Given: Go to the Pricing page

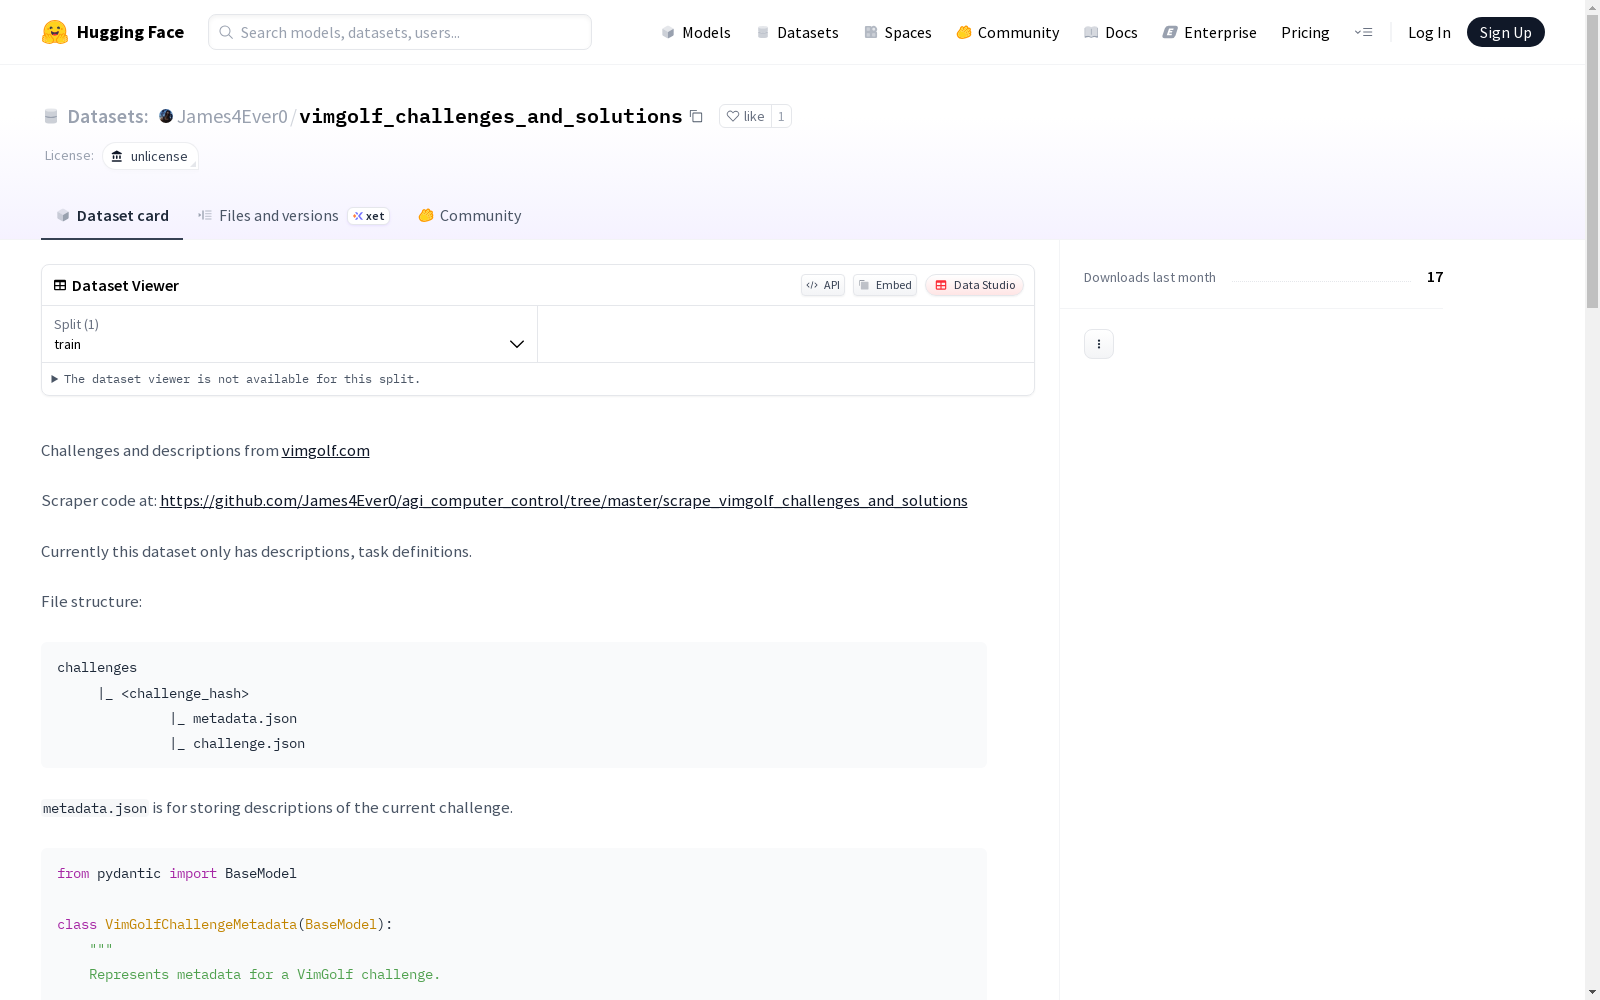Looking at the screenshot, I should coord(1305,32).
